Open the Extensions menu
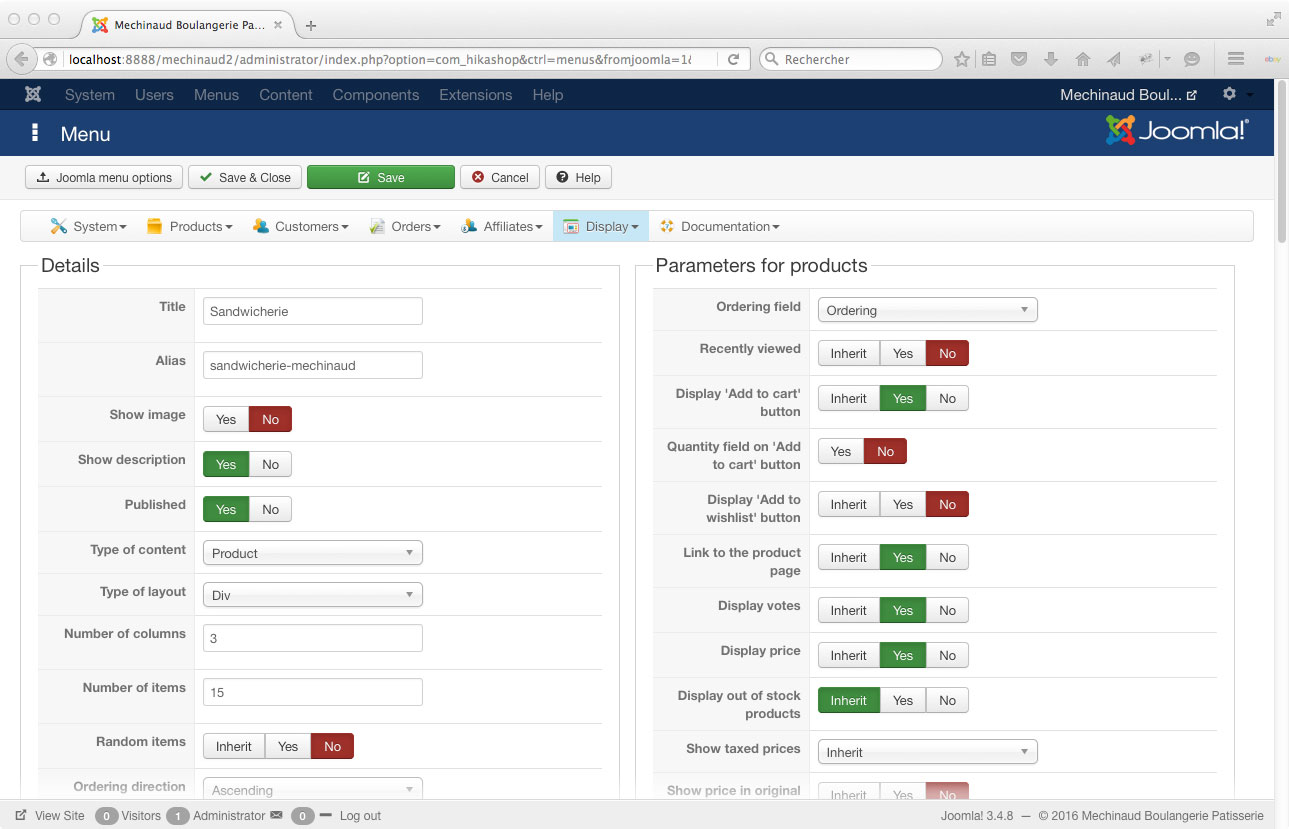Viewport: 1289px width, 829px height. [476, 95]
